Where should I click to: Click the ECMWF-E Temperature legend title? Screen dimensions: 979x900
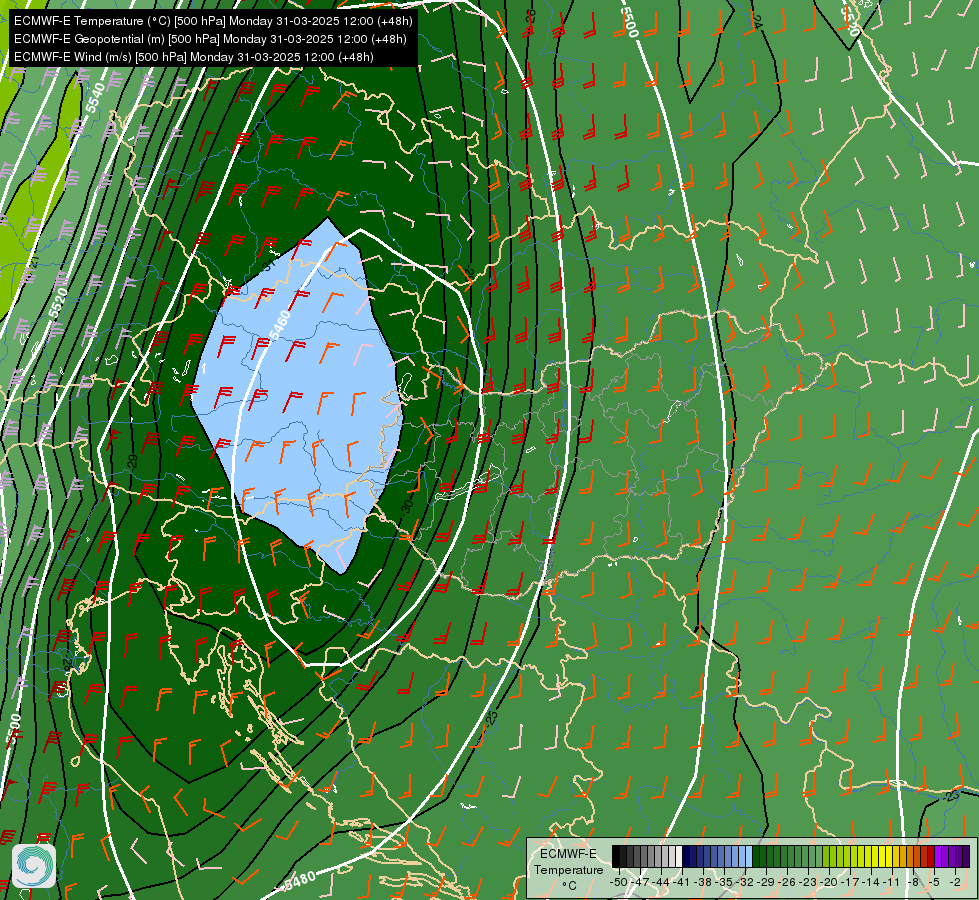(x=568, y=861)
